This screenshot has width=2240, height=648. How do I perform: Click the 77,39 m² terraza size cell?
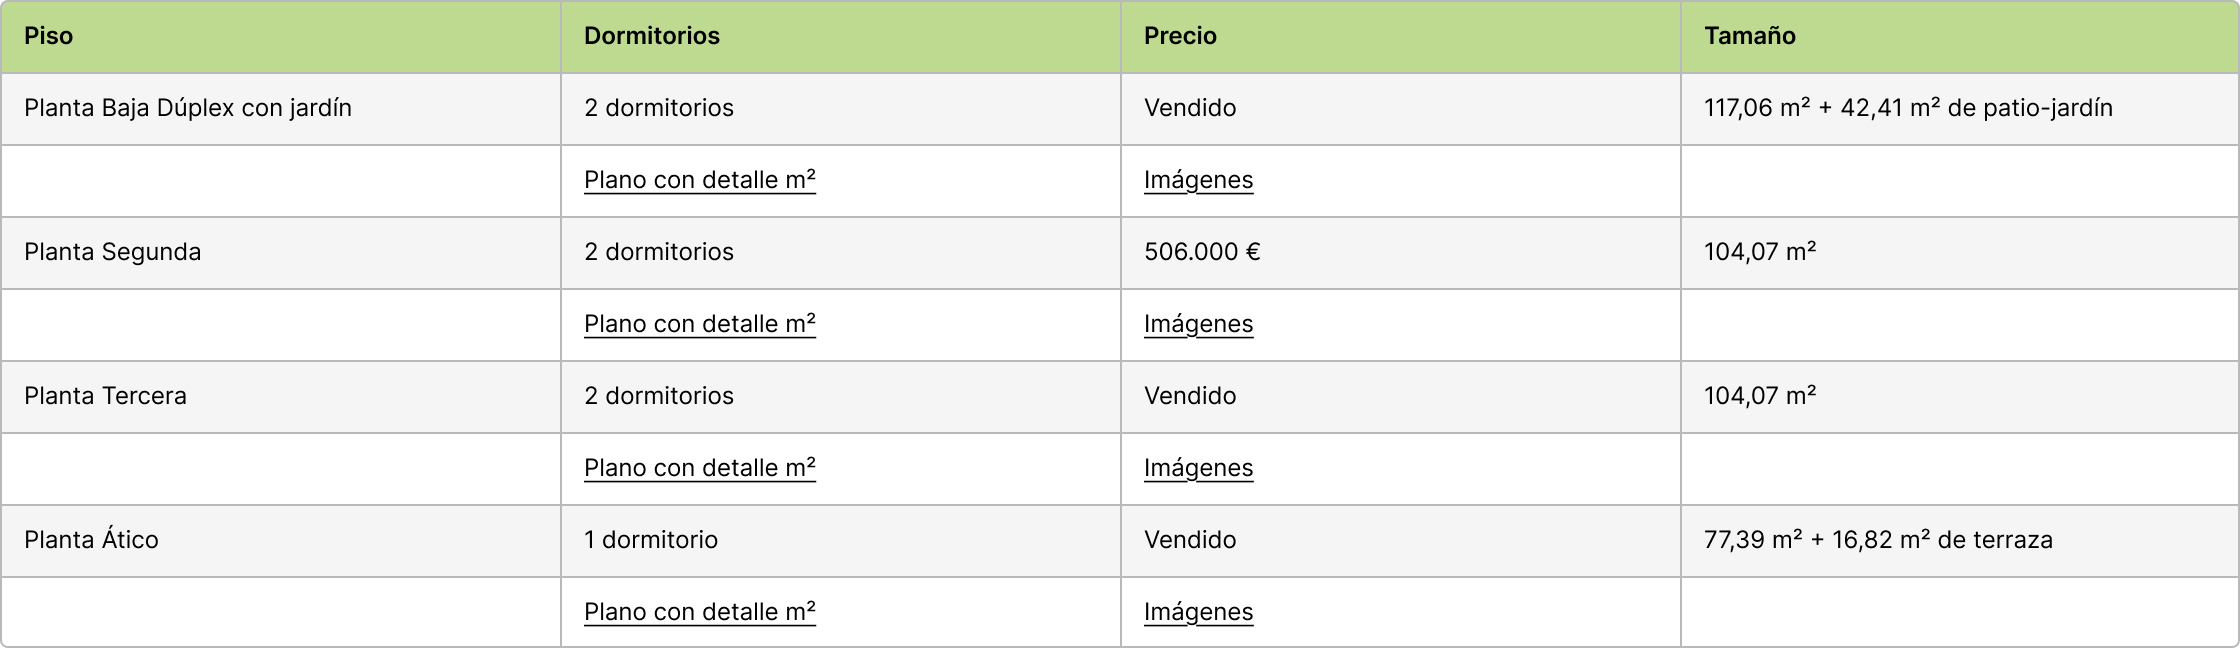point(1878,540)
